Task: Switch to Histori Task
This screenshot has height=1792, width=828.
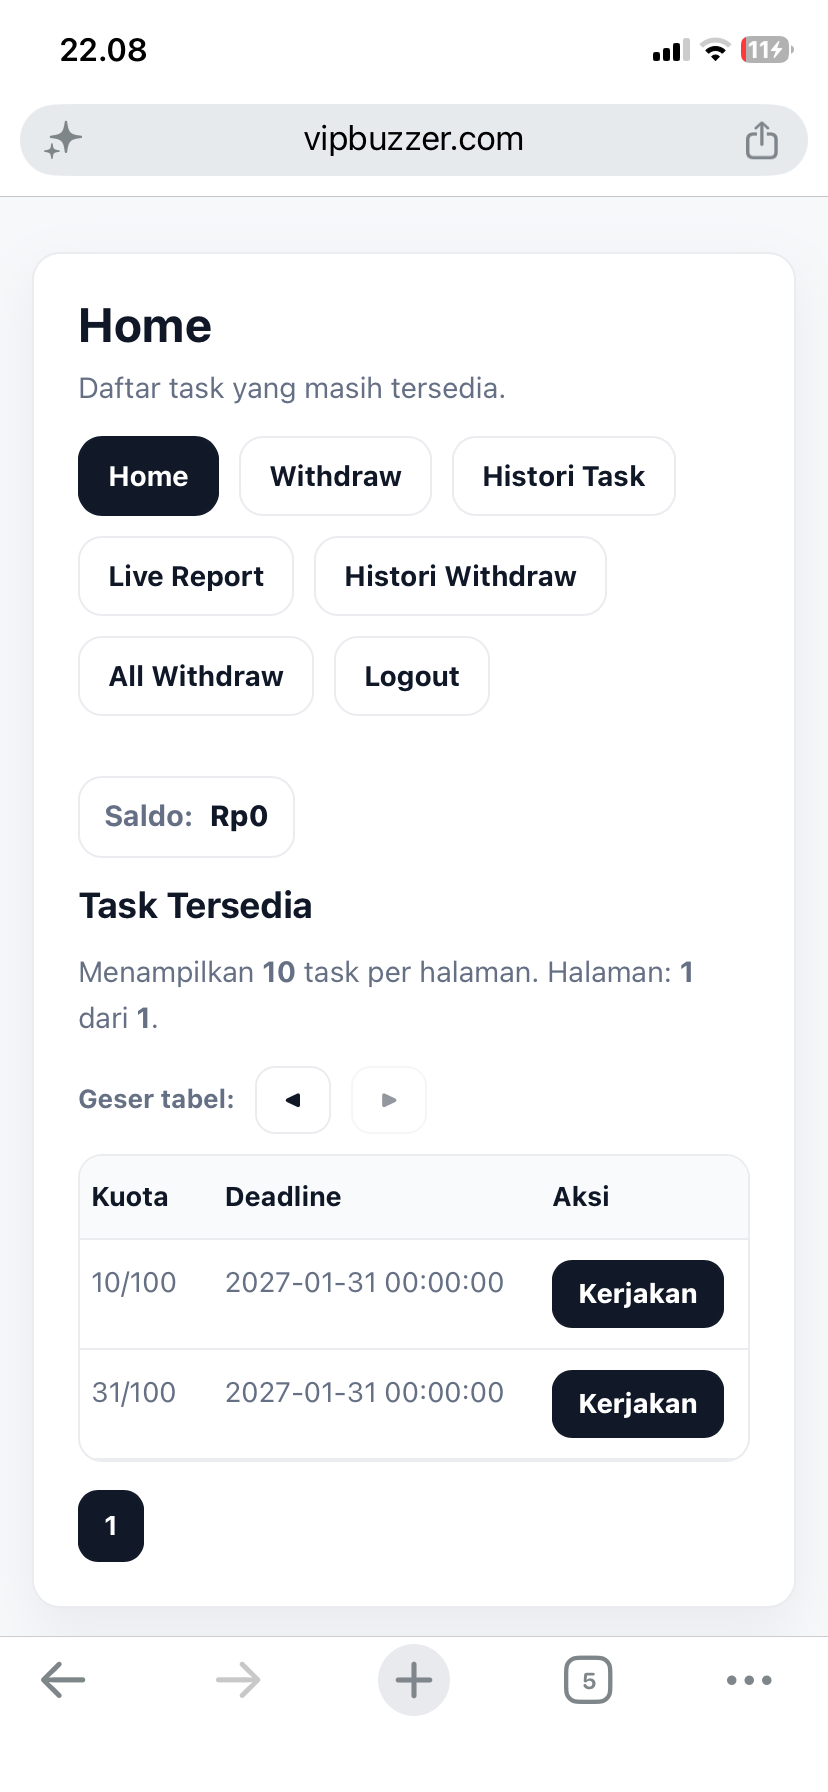Action: tap(564, 476)
